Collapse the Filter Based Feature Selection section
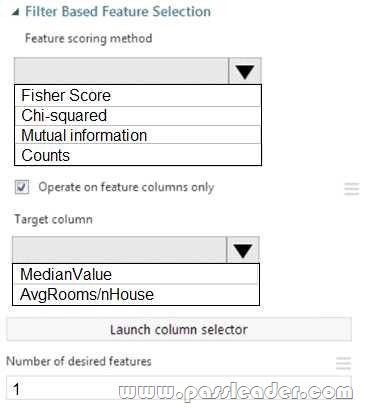 tap(15, 13)
